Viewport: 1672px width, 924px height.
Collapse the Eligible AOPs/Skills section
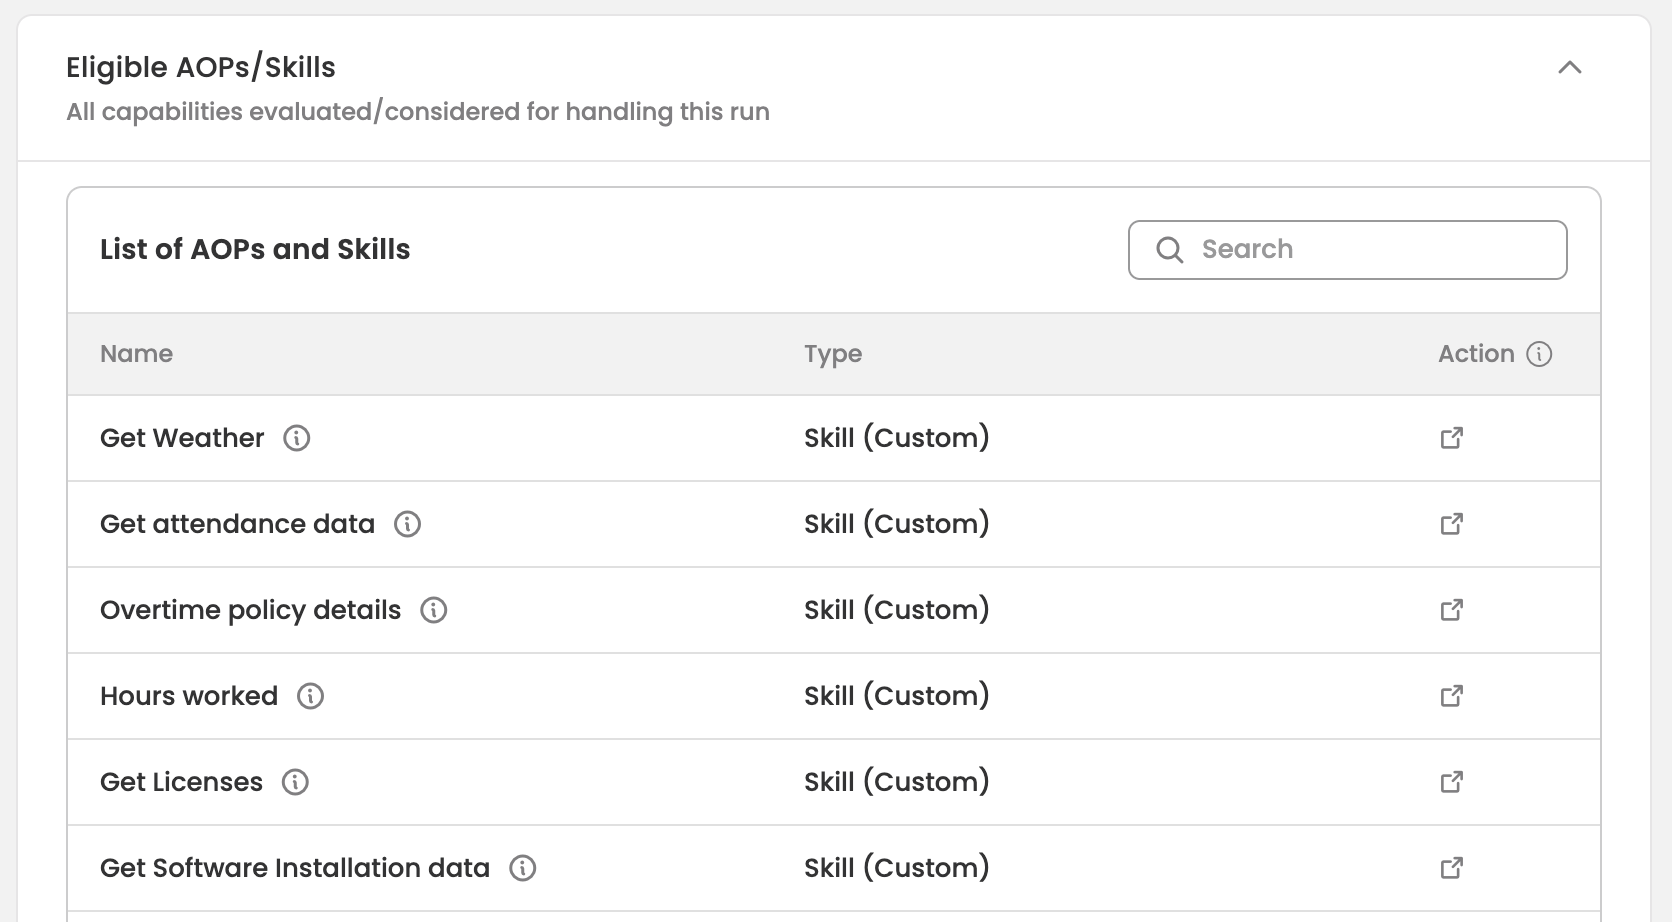click(1569, 68)
